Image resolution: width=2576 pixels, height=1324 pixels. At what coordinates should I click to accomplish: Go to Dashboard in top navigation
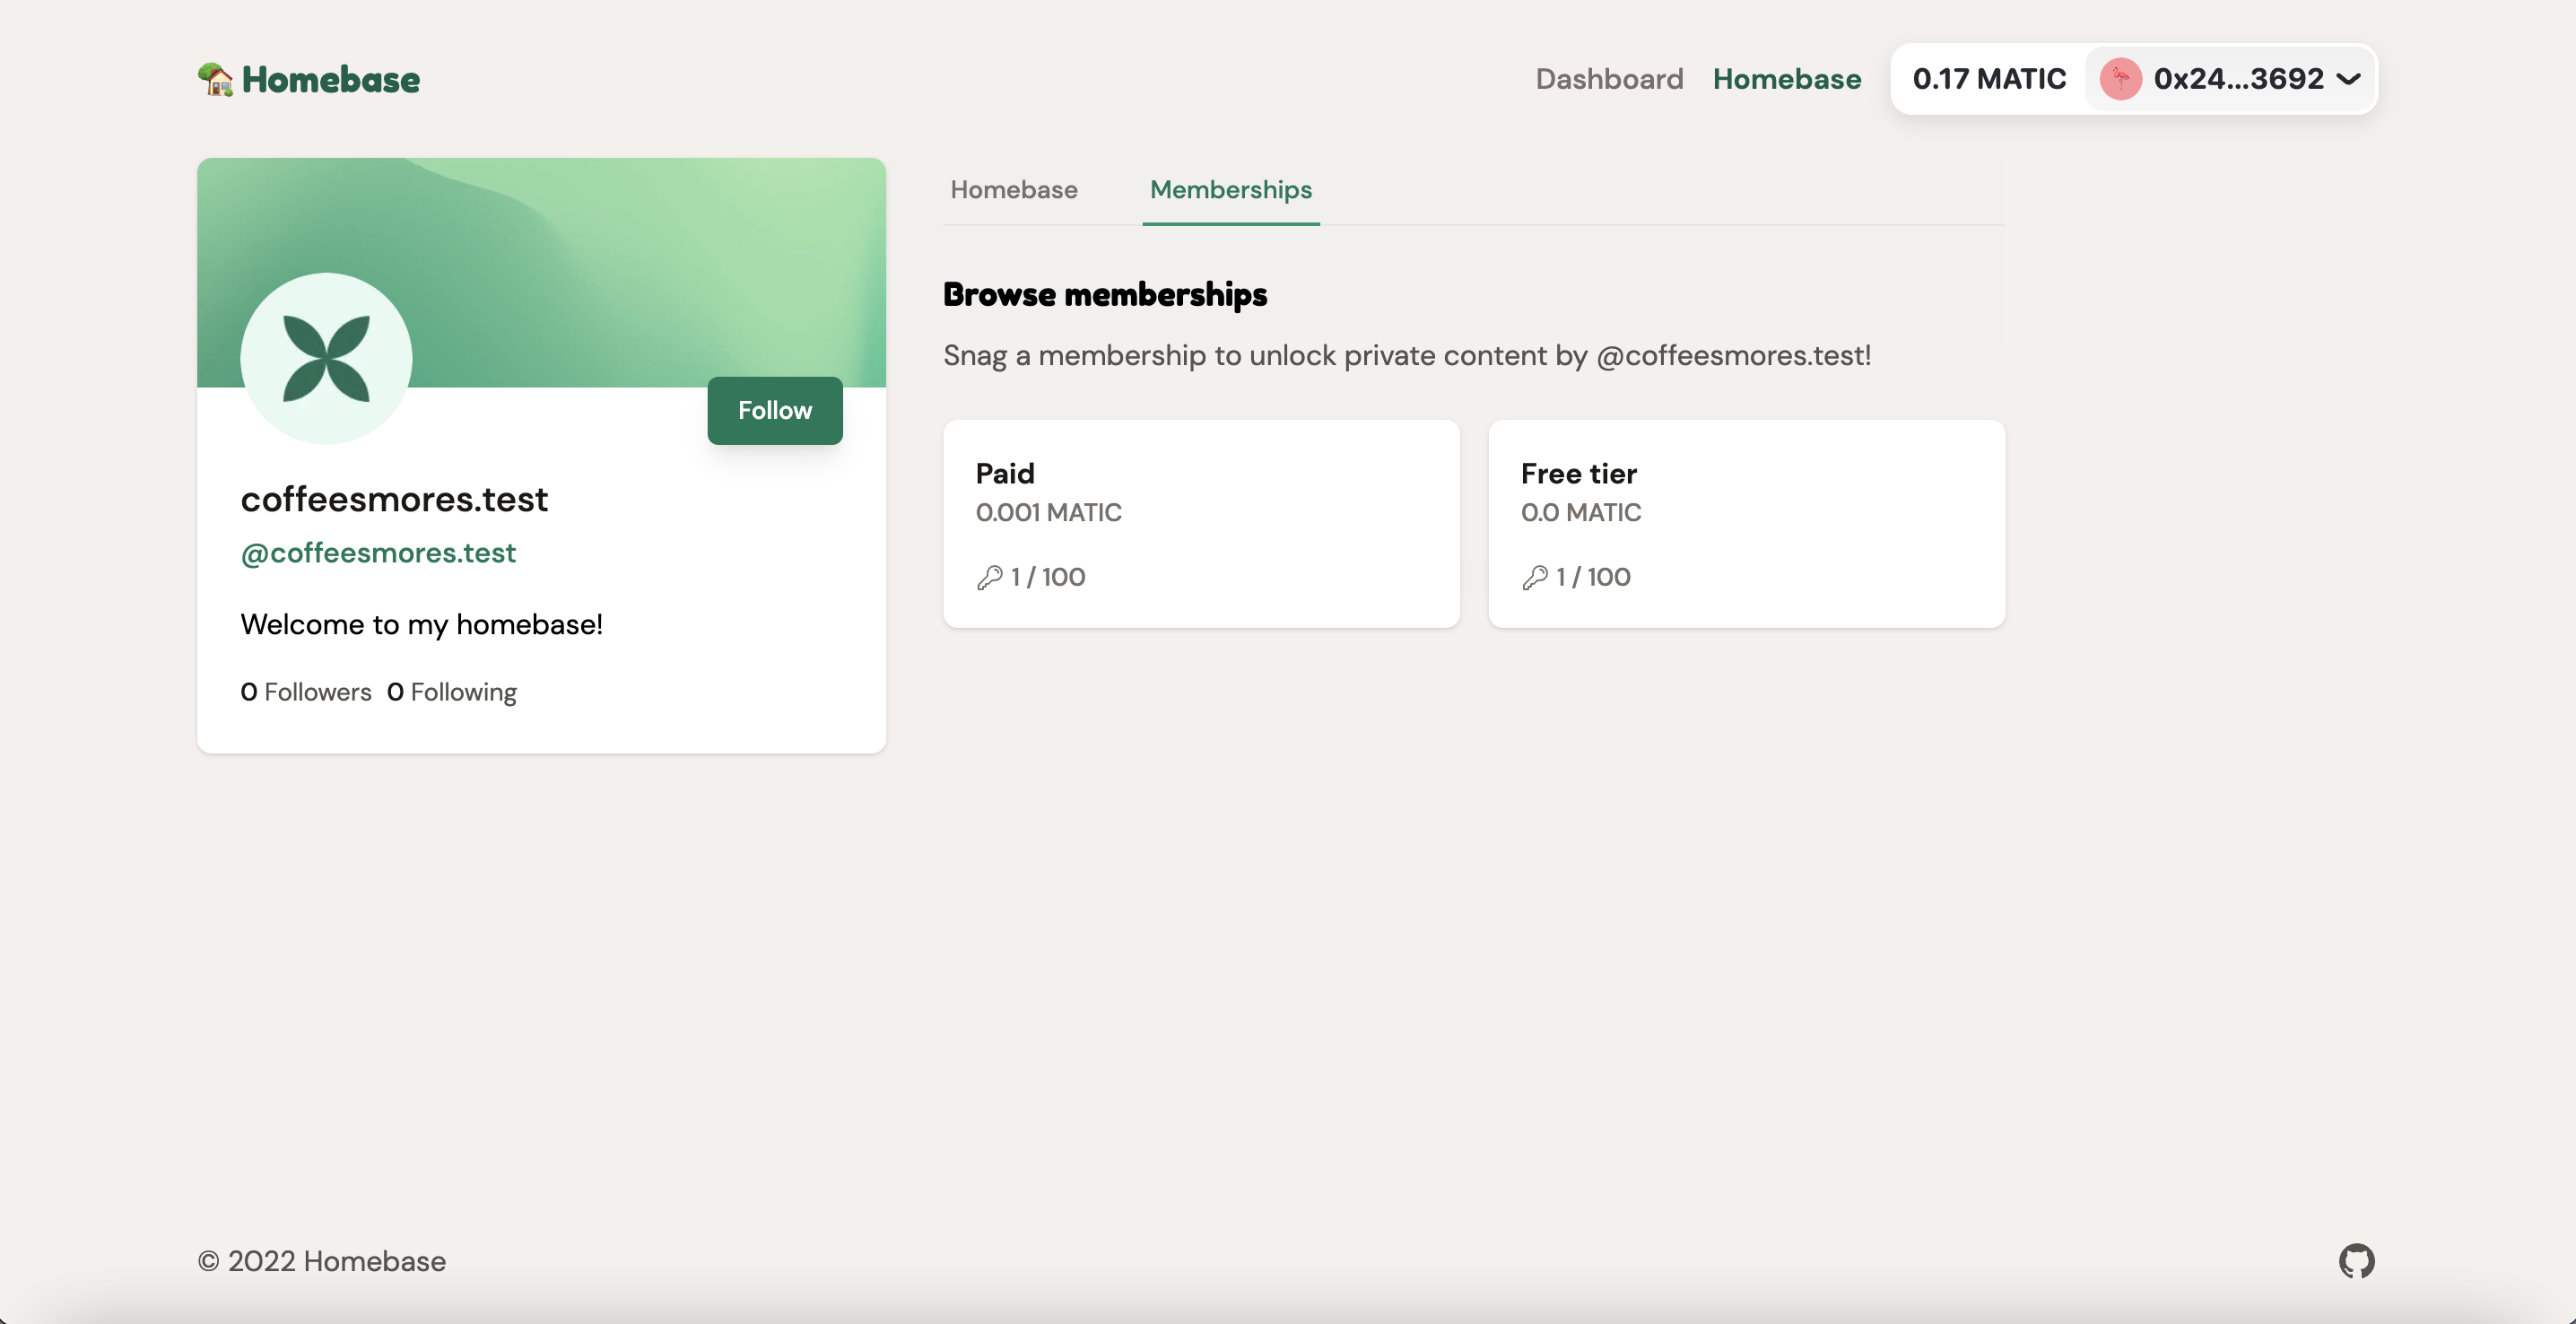tap(1609, 79)
